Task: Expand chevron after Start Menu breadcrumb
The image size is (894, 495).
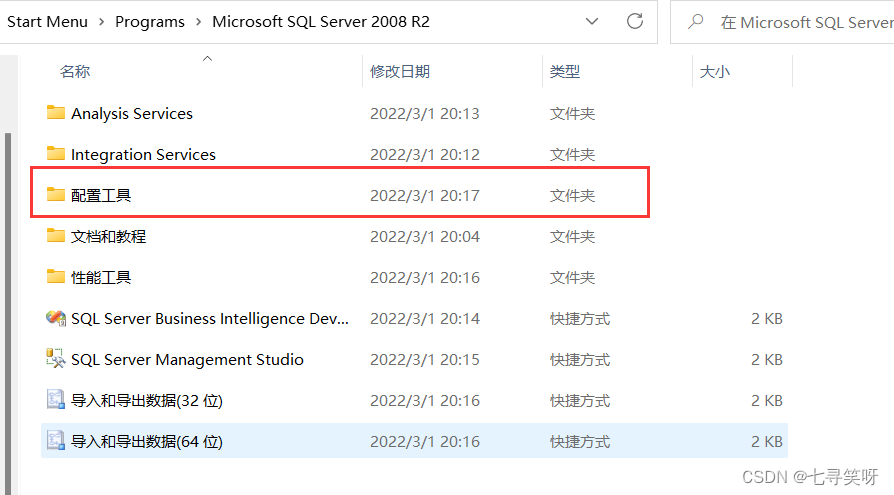Action: click(101, 22)
